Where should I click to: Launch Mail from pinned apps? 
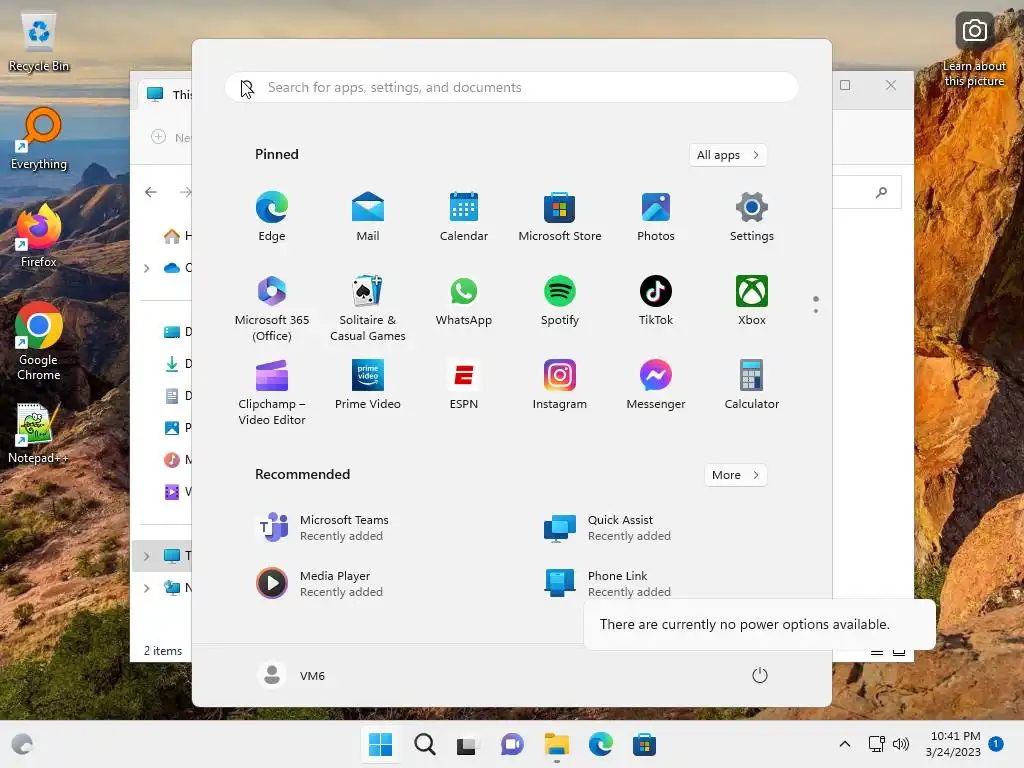coord(368,217)
